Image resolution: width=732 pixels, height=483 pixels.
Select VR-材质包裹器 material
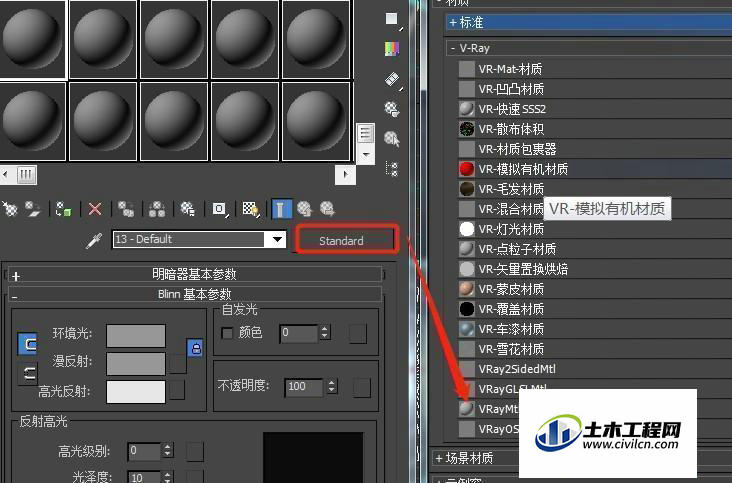pos(595,149)
